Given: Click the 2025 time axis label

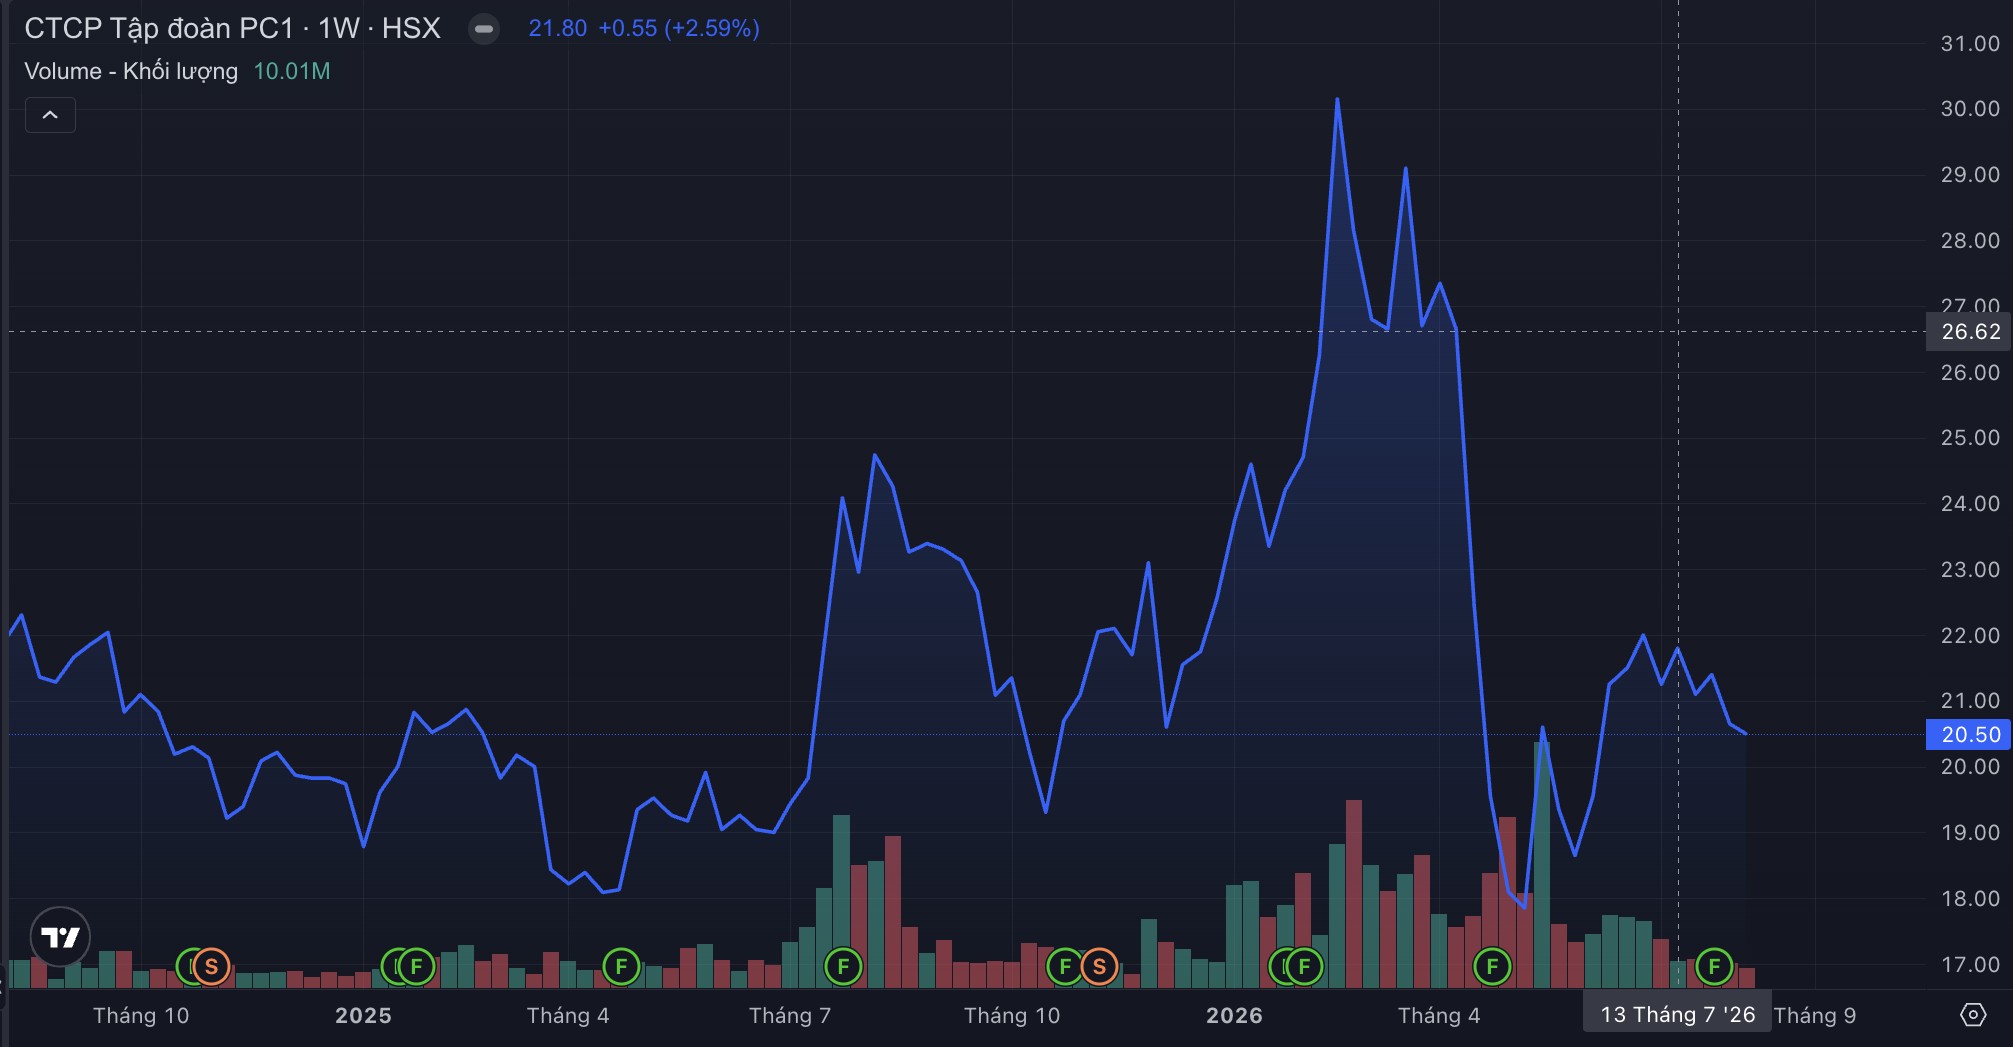Looking at the screenshot, I should [363, 1016].
